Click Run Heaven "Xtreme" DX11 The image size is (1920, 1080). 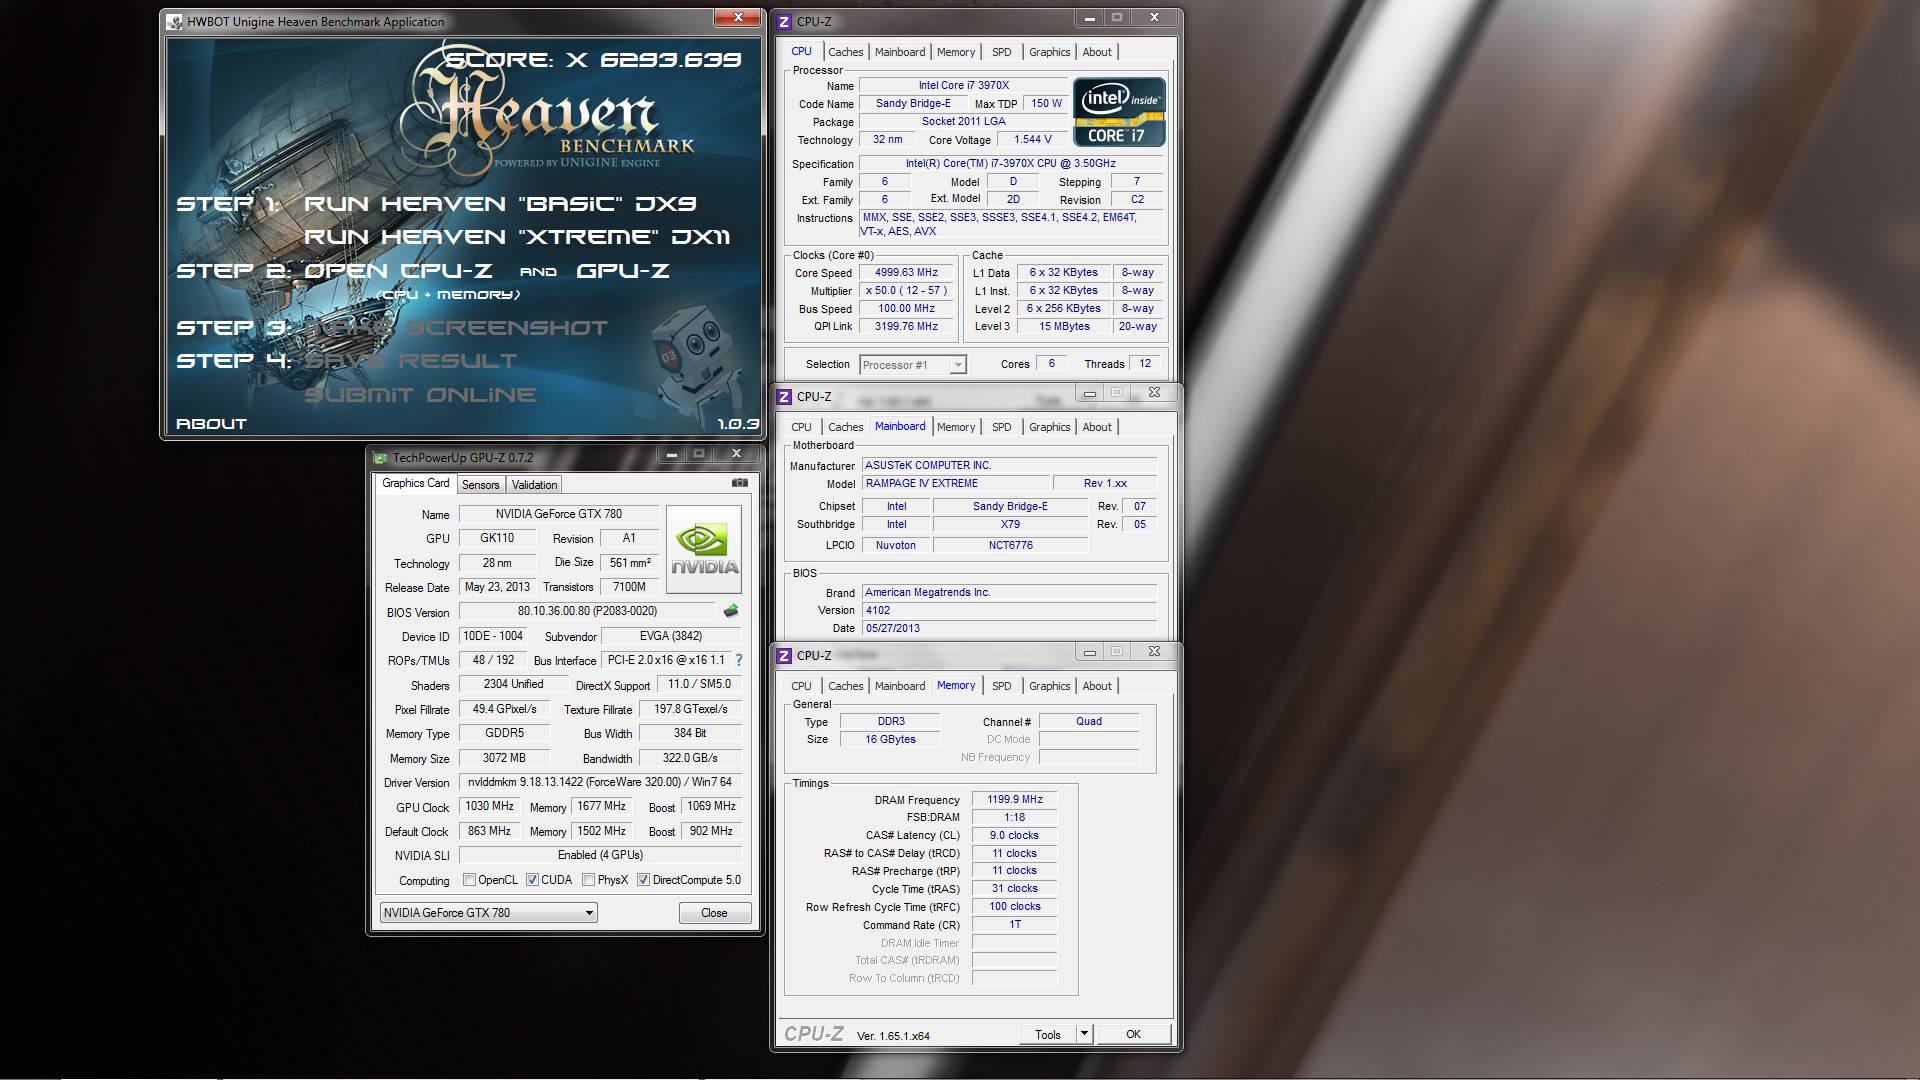point(517,237)
